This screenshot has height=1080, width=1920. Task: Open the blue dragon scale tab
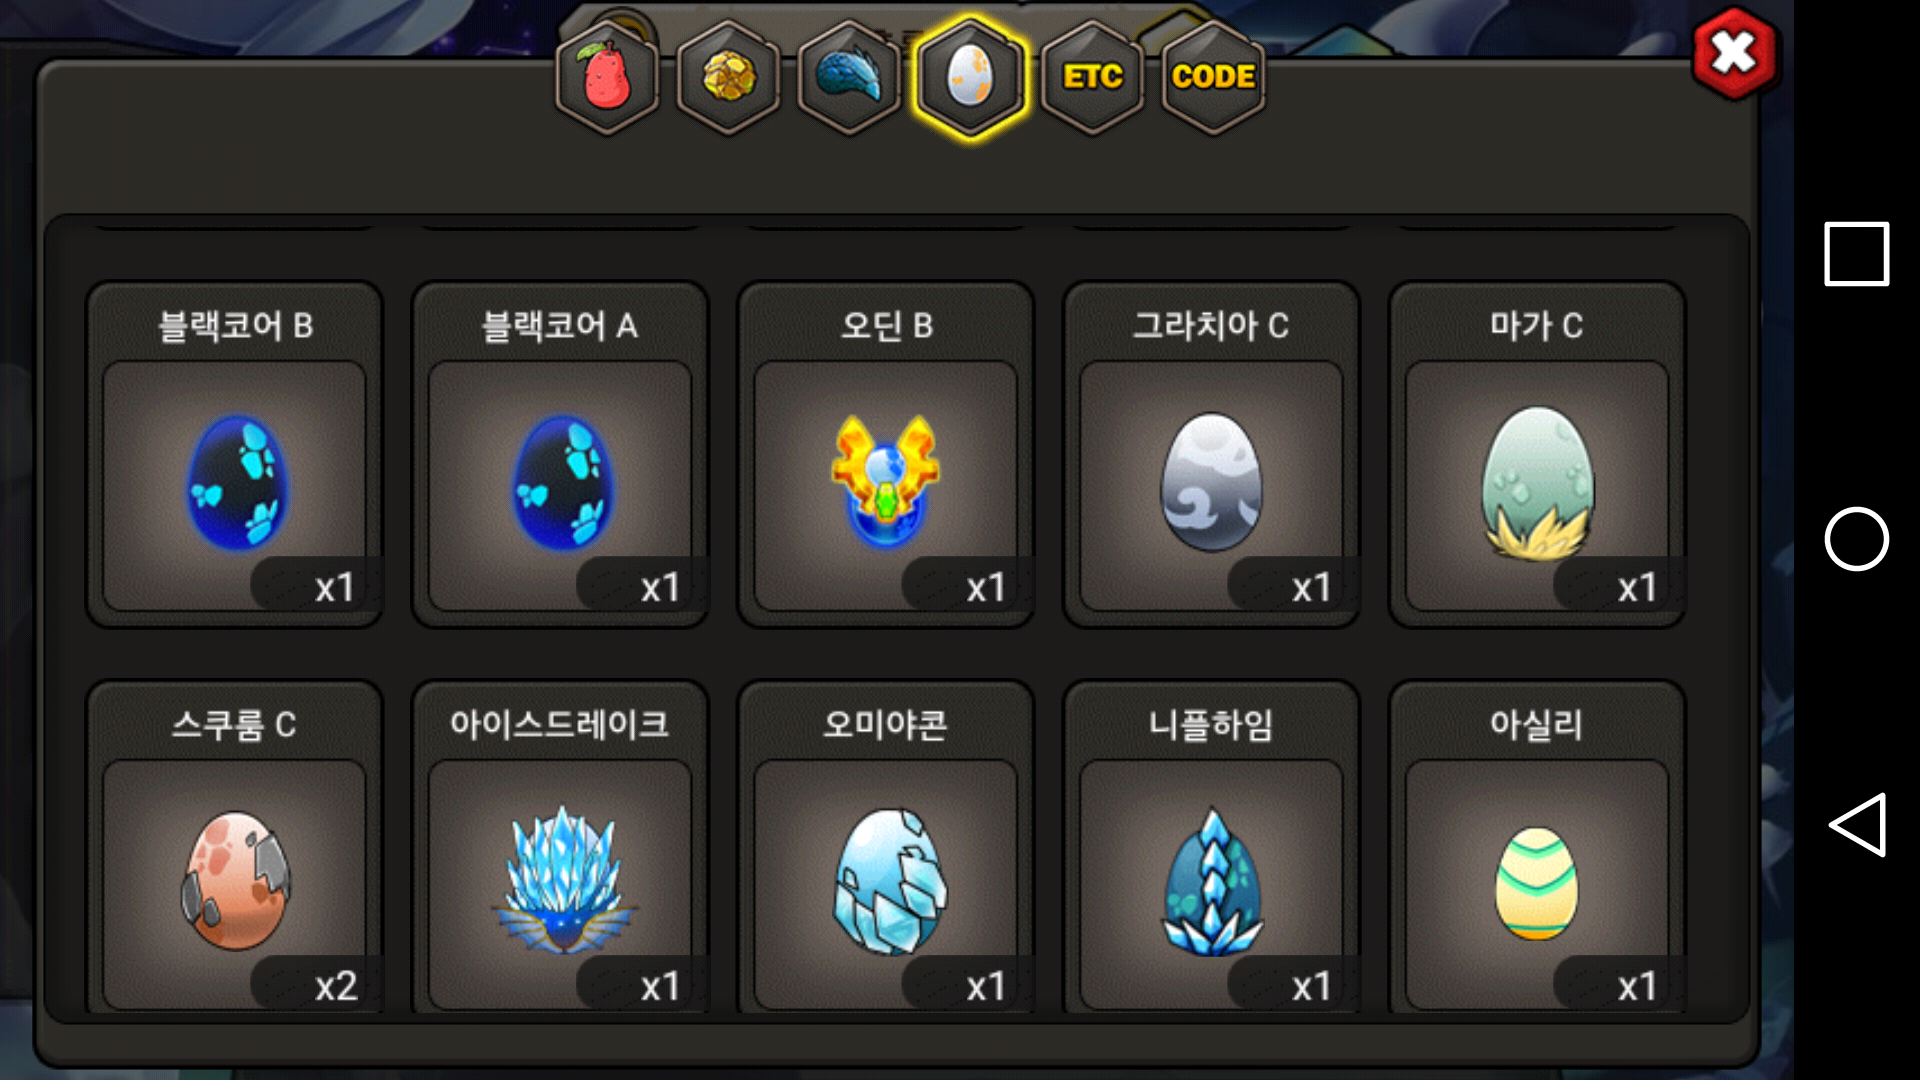tap(850, 77)
